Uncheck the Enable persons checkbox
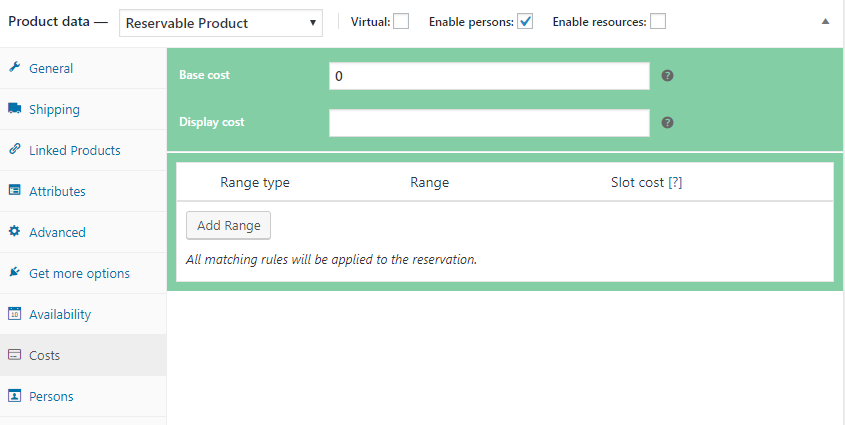Screen dimensions: 845x425 coord(525,22)
